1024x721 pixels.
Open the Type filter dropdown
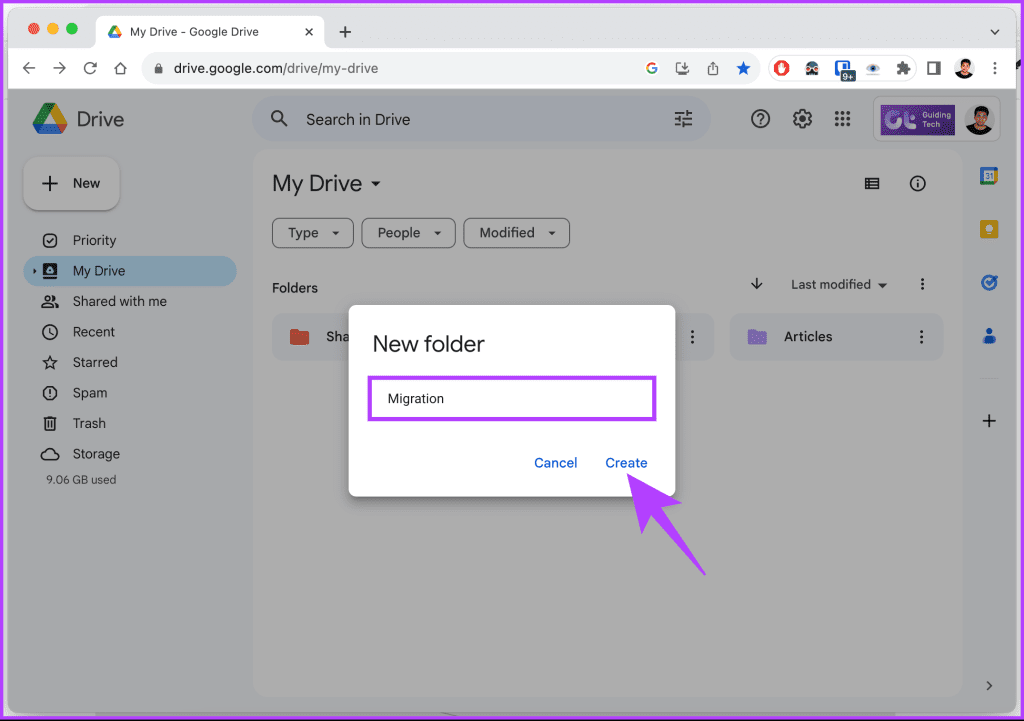click(x=312, y=232)
